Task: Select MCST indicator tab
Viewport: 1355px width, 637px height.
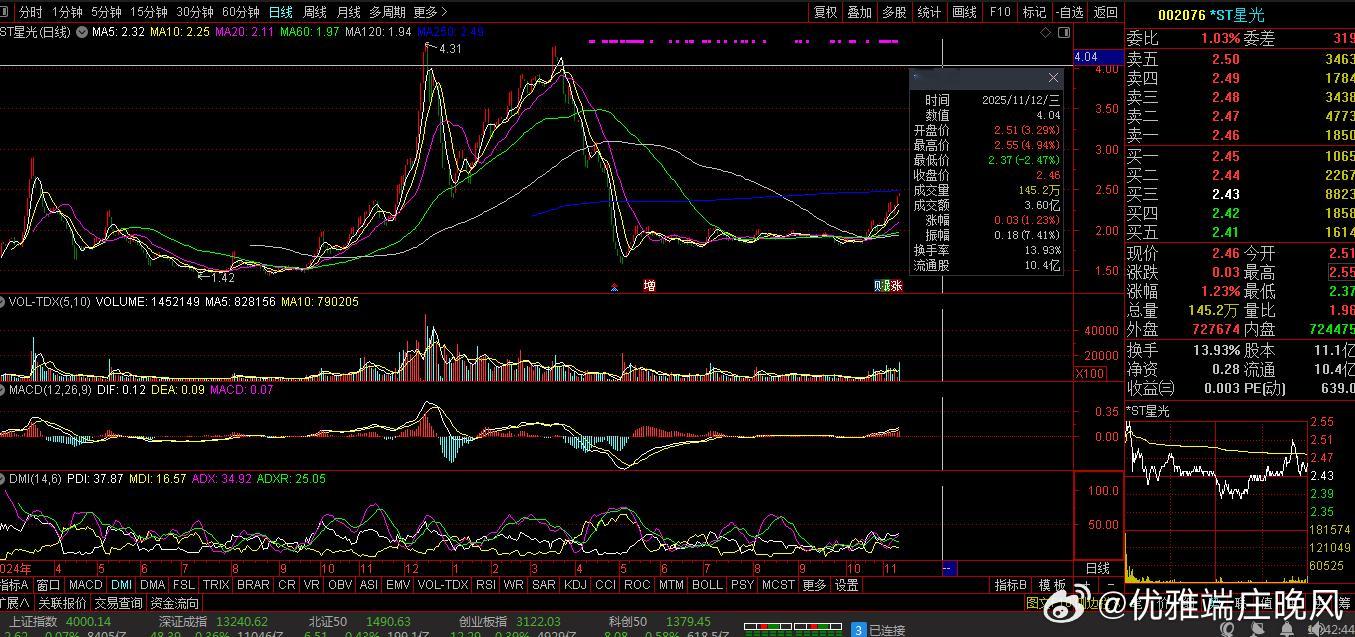Action: [777, 585]
